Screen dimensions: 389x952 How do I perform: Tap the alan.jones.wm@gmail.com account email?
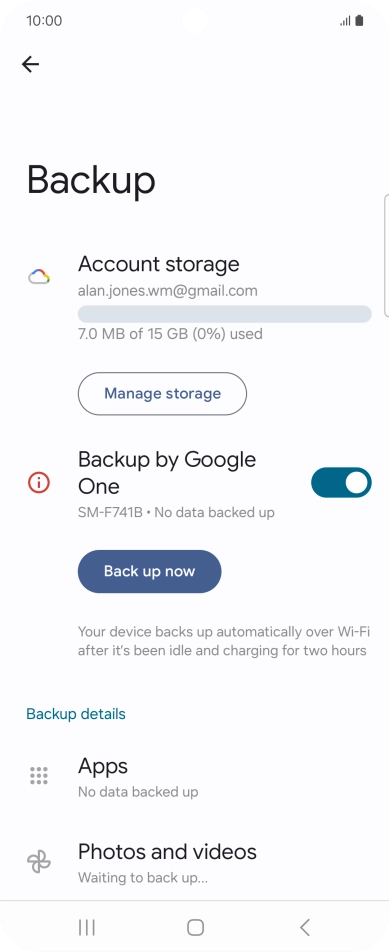click(167, 291)
